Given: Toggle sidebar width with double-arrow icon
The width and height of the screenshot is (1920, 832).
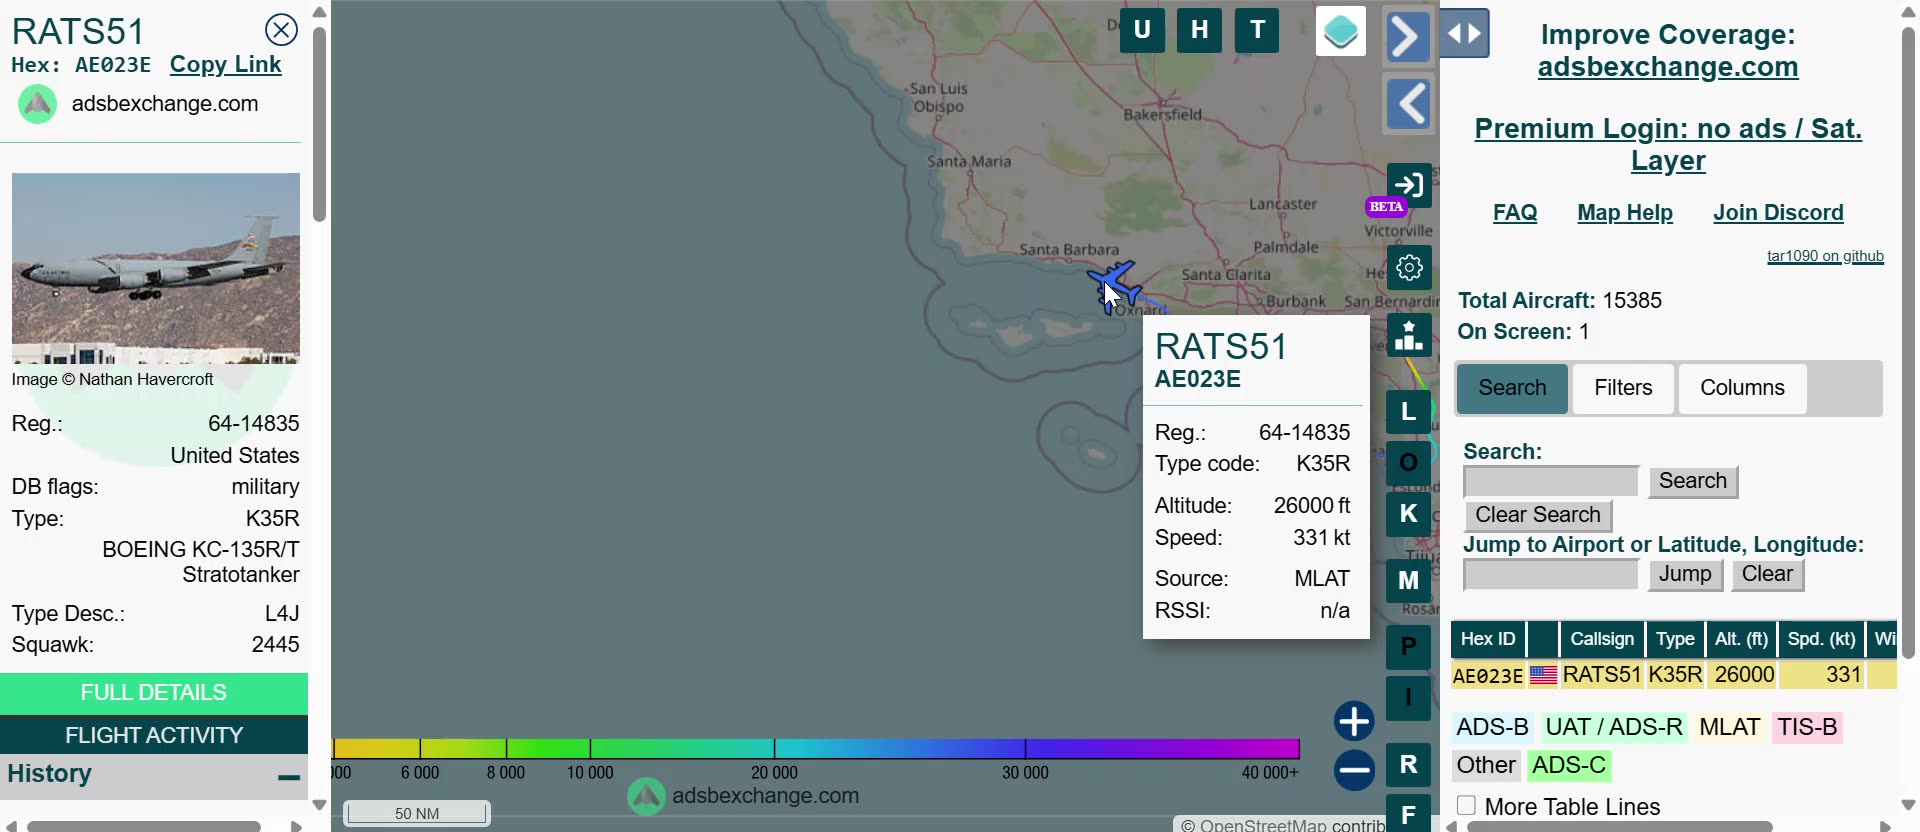Looking at the screenshot, I should [x=1465, y=34].
